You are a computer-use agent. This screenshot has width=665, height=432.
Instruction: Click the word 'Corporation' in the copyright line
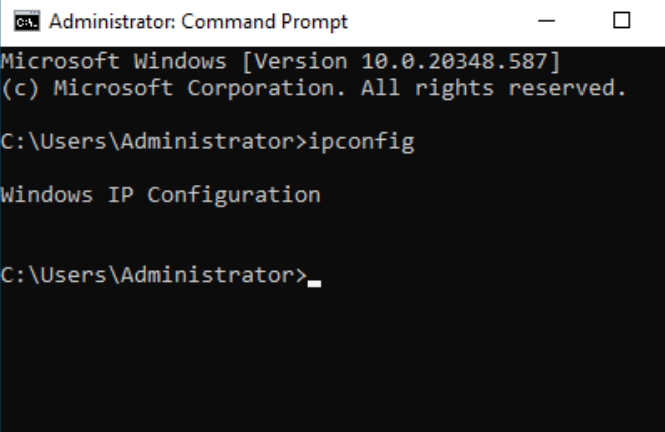pyautogui.click(x=266, y=88)
